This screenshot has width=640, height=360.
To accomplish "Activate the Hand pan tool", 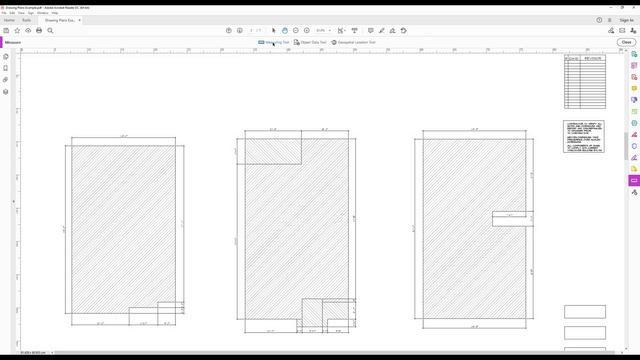I will pyautogui.click(x=284, y=31).
